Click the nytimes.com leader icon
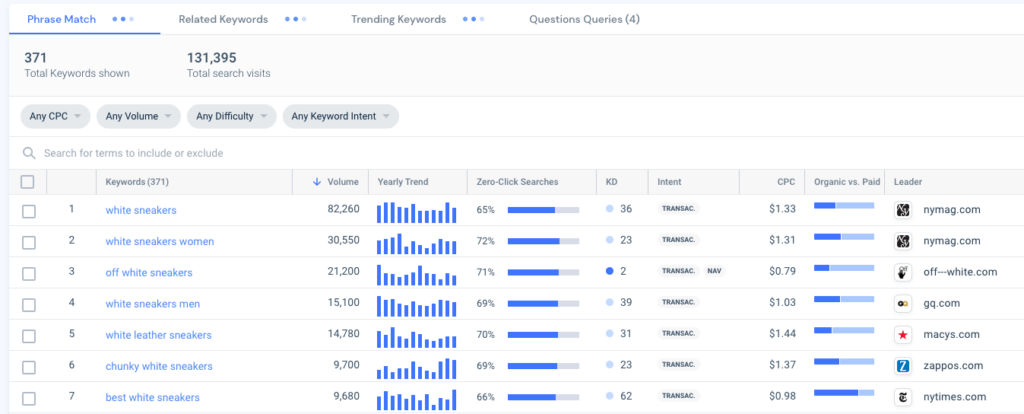The height and width of the screenshot is (414, 1024). point(902,396)
